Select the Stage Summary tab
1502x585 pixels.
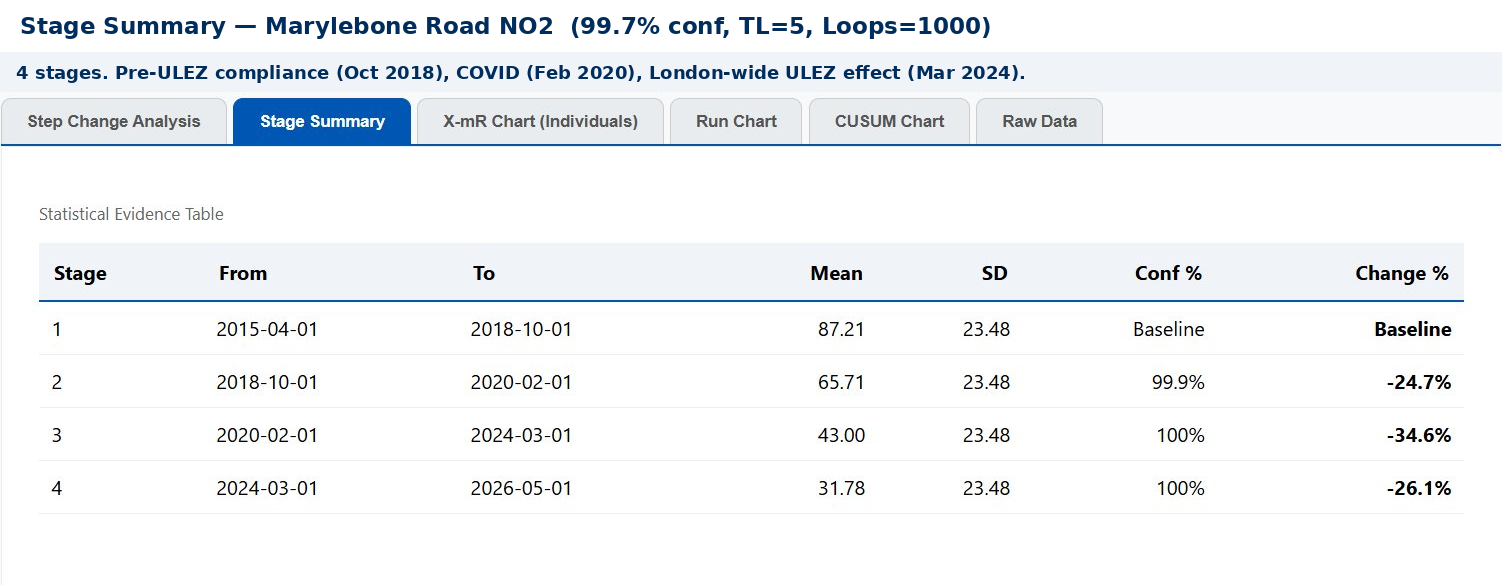click(x=322, y=121)
